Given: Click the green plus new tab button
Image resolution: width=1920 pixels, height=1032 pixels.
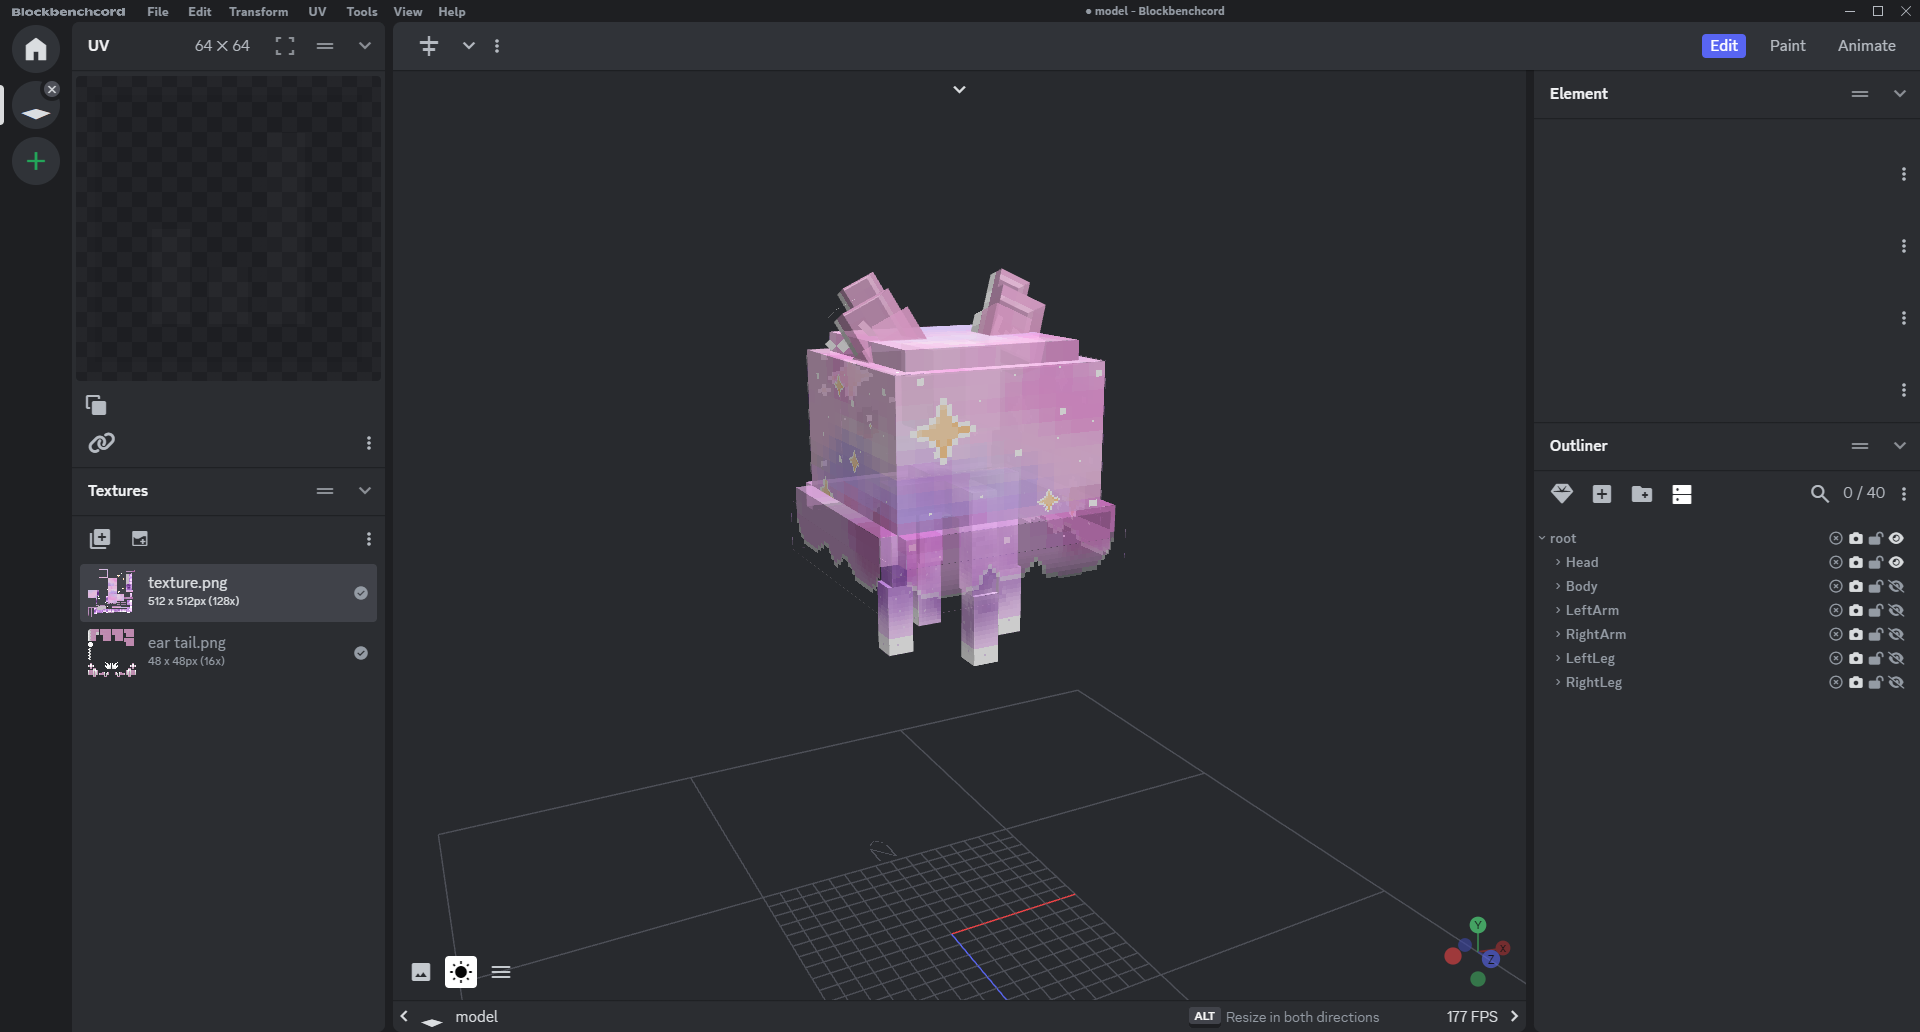Looking at the screenshot, I should point(36,161).
